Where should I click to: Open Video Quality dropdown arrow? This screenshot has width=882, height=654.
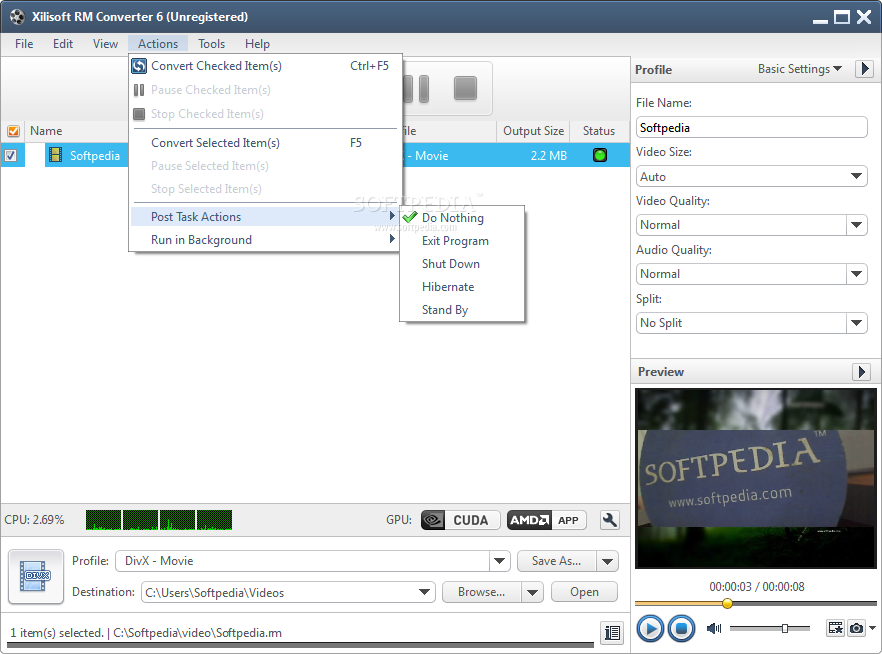(856, 225)
